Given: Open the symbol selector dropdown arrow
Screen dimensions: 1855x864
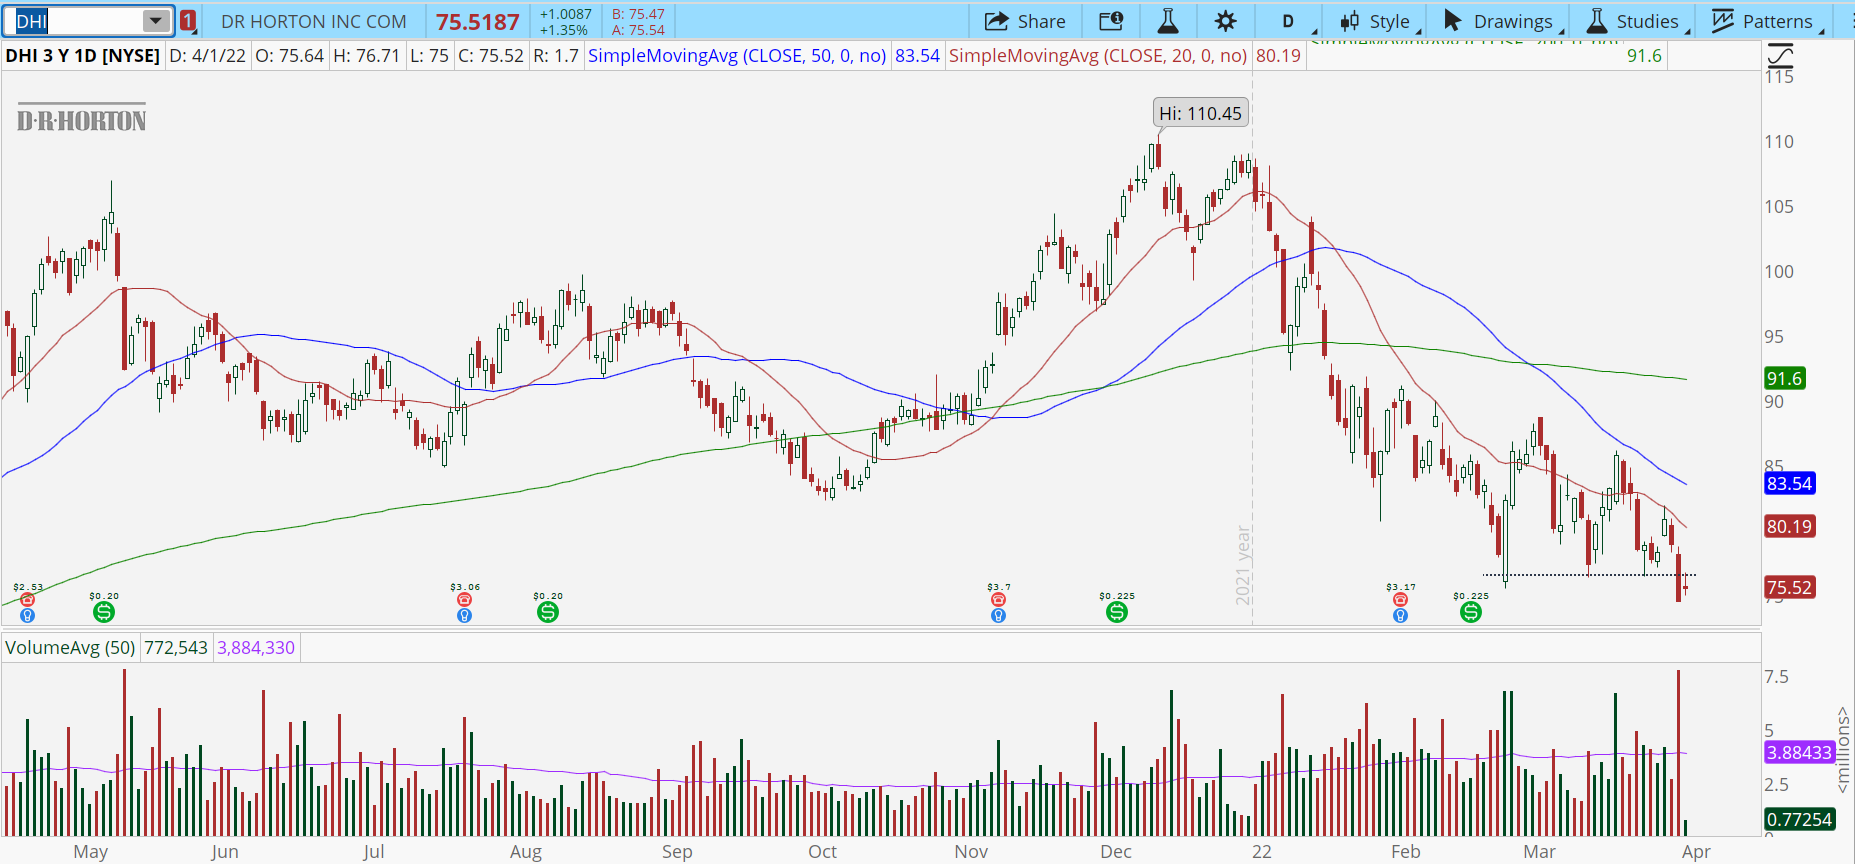Looking at the screenshot, I should (x=156, y=21).
